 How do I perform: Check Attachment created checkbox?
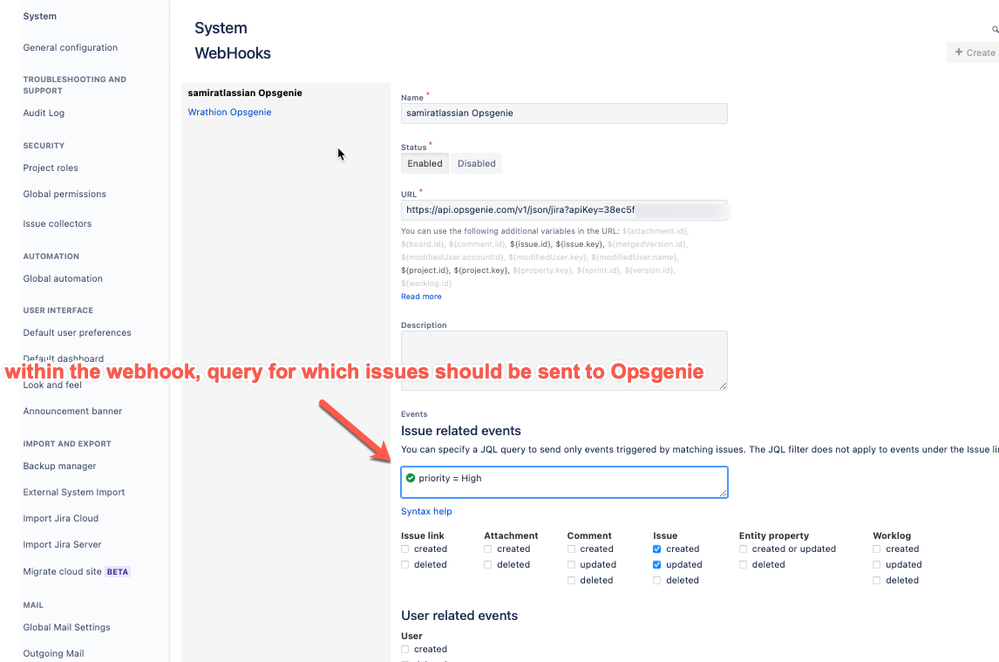point(488,549)
